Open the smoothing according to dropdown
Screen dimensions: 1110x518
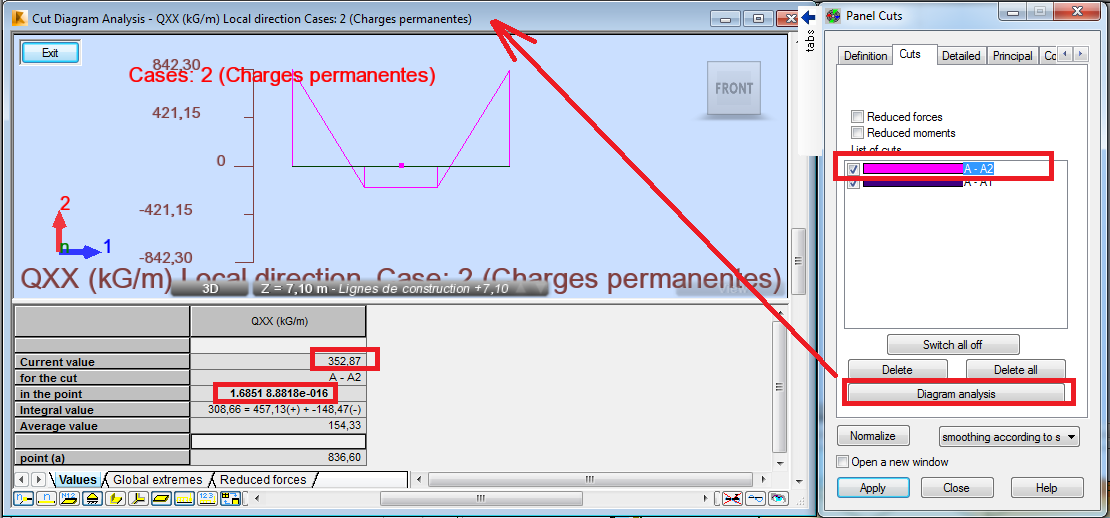[x=1009, y=437]
